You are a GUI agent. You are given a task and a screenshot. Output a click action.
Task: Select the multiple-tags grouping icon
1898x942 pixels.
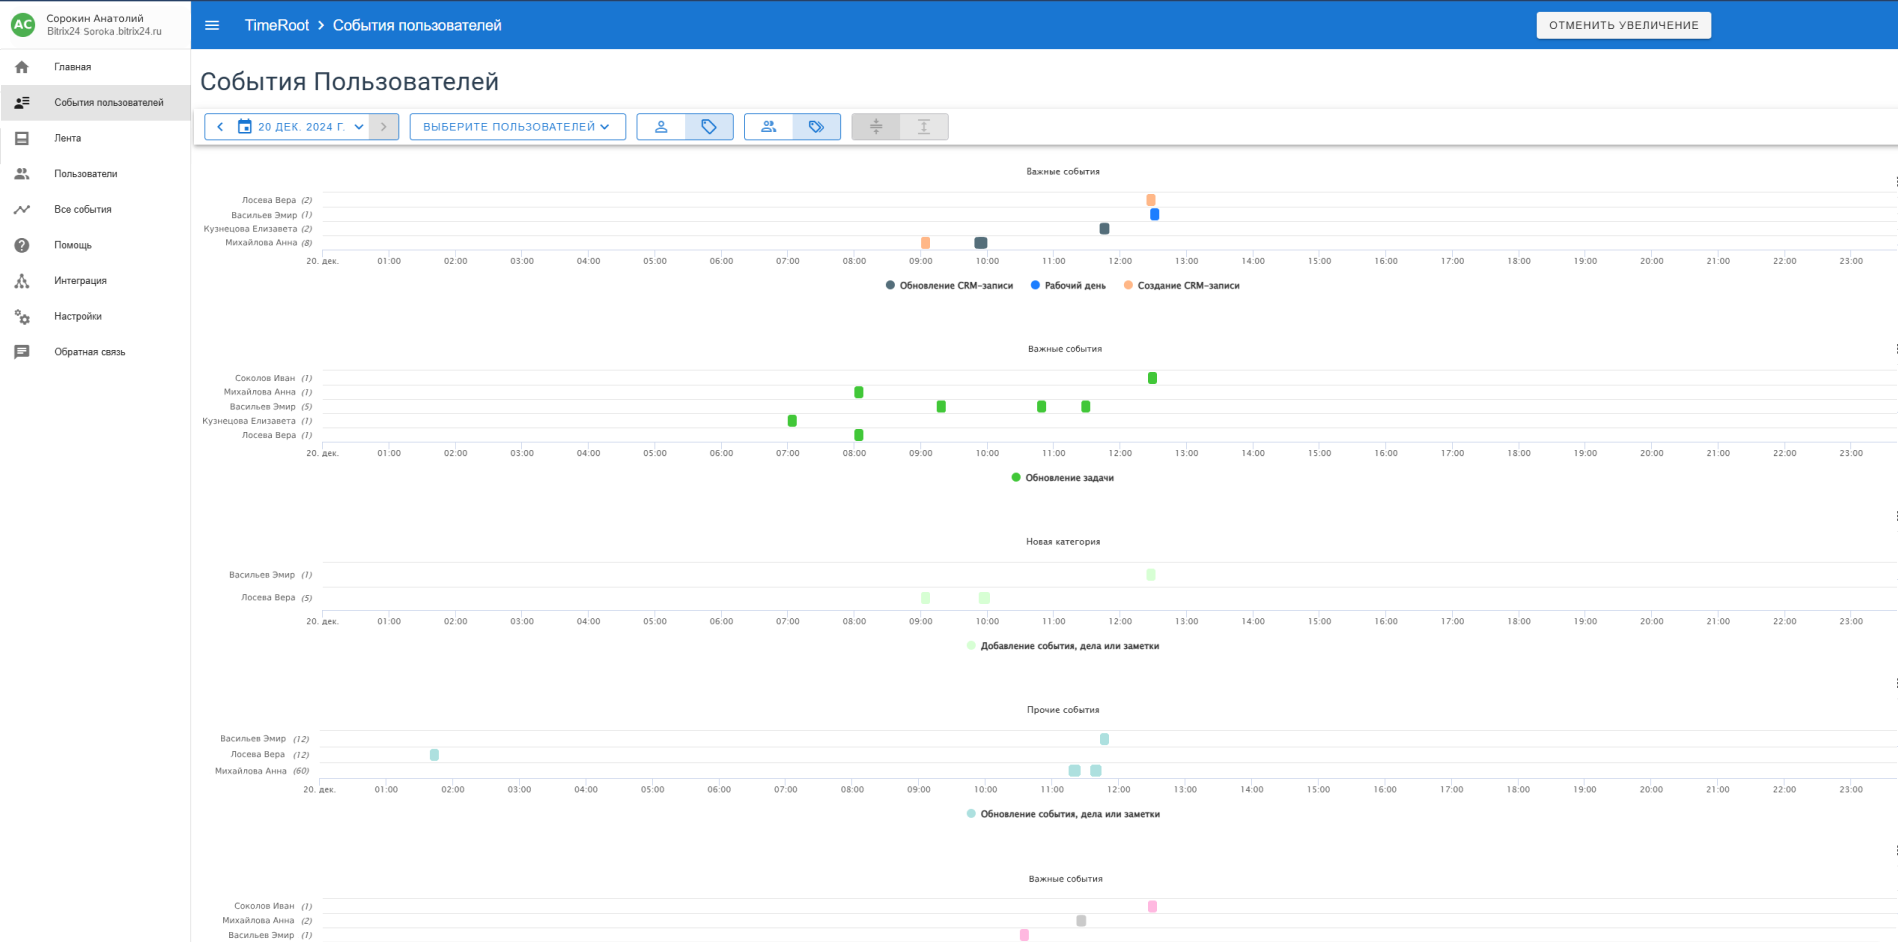tap(817, 127)
